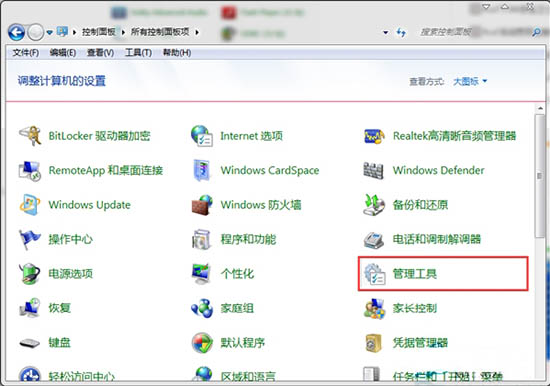Click the 凭据管理器 safe icon
Screen dimensions: 550x386
(x=373, y=343)
